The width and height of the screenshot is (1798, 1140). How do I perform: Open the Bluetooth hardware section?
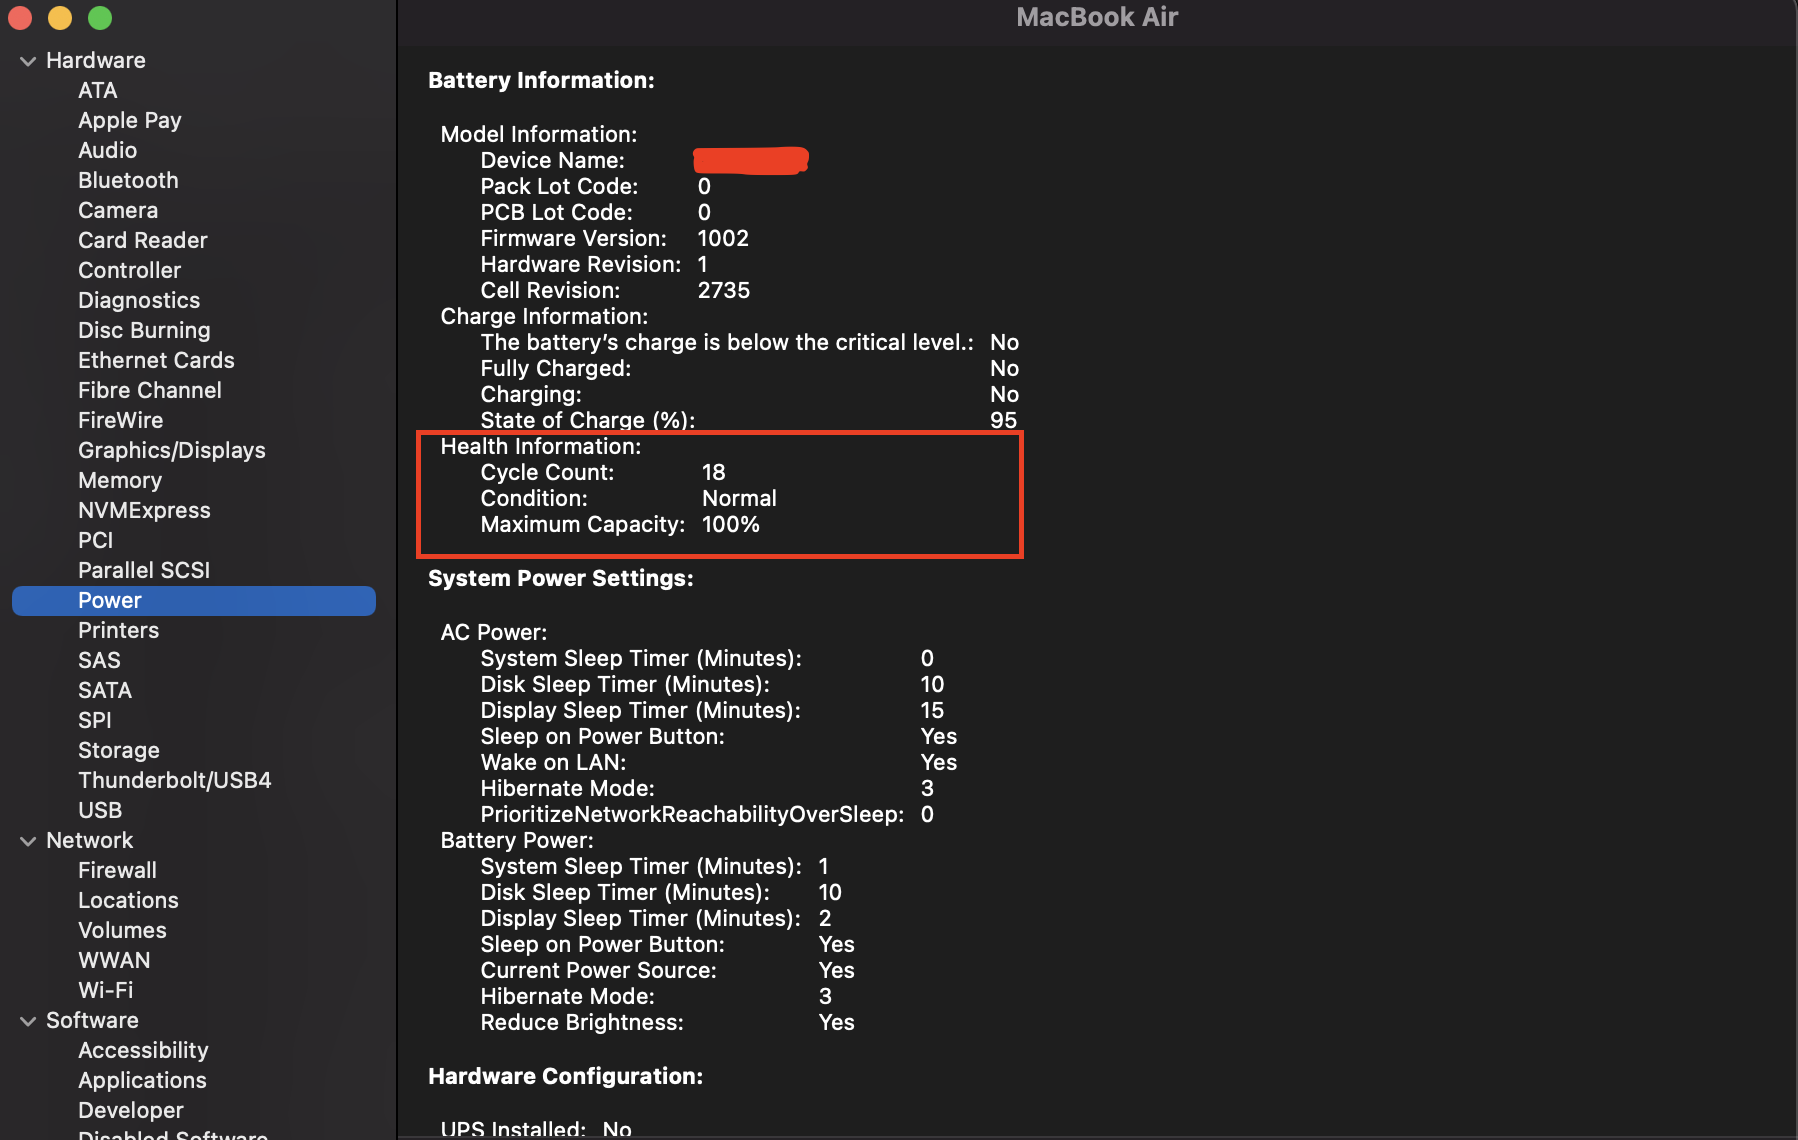[128, 180]
